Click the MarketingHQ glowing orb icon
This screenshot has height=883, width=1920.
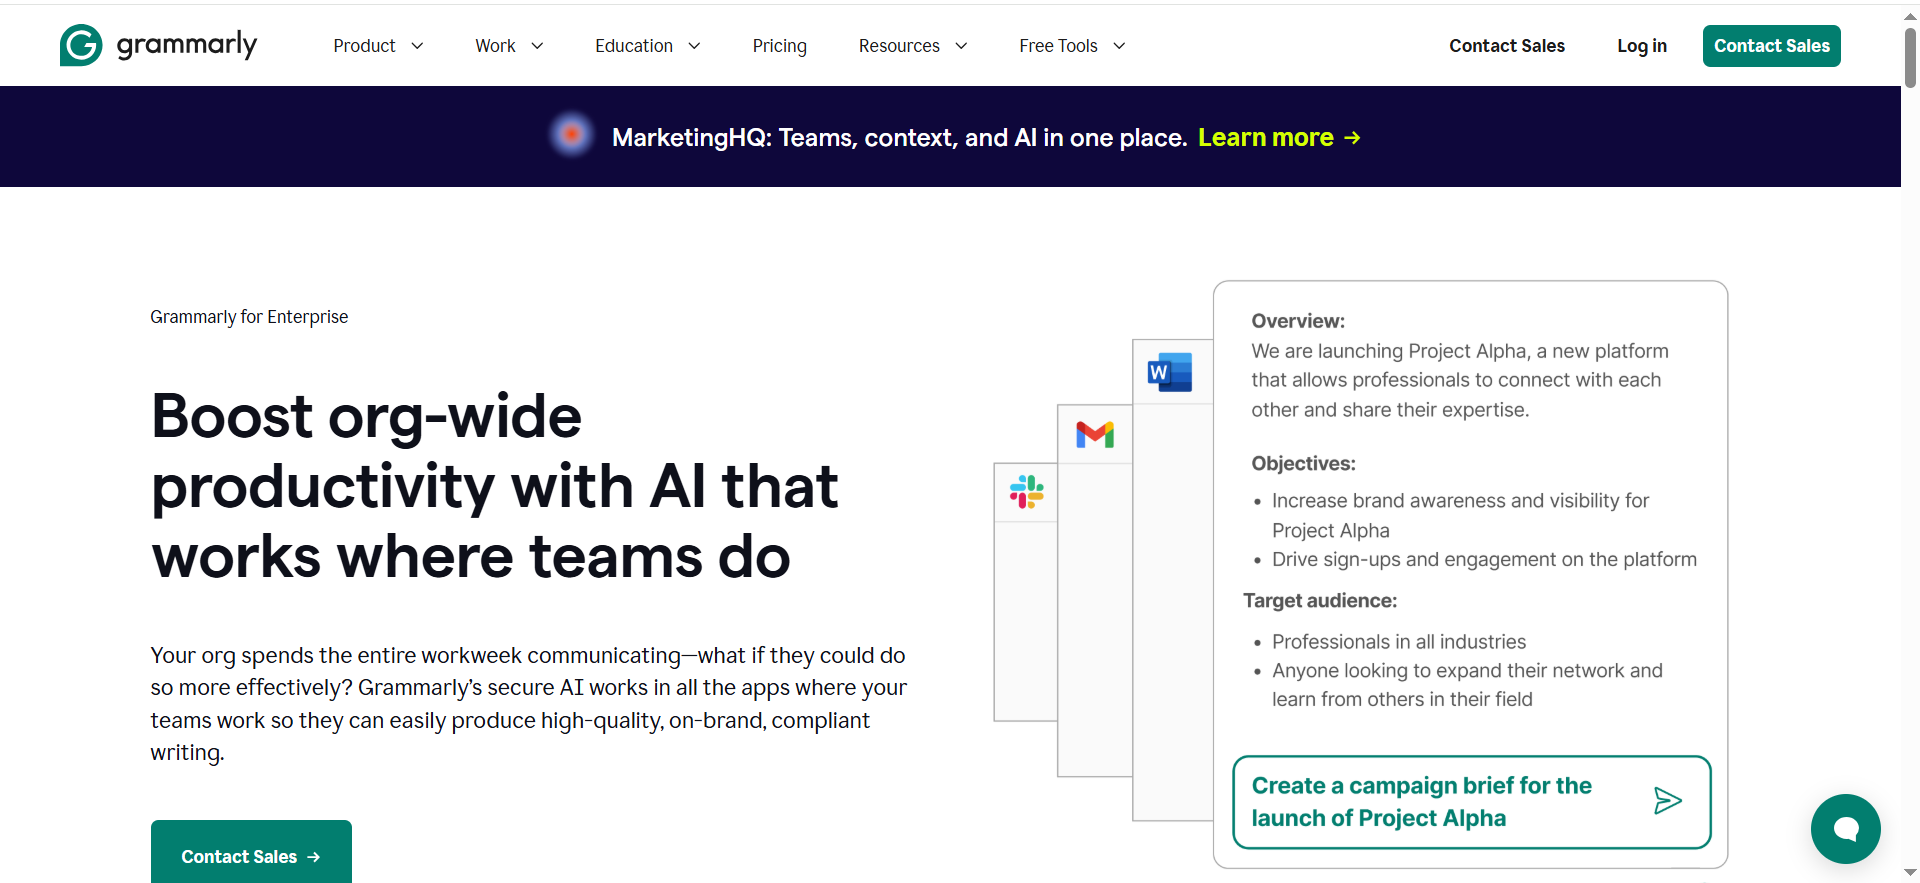point(572,134)
